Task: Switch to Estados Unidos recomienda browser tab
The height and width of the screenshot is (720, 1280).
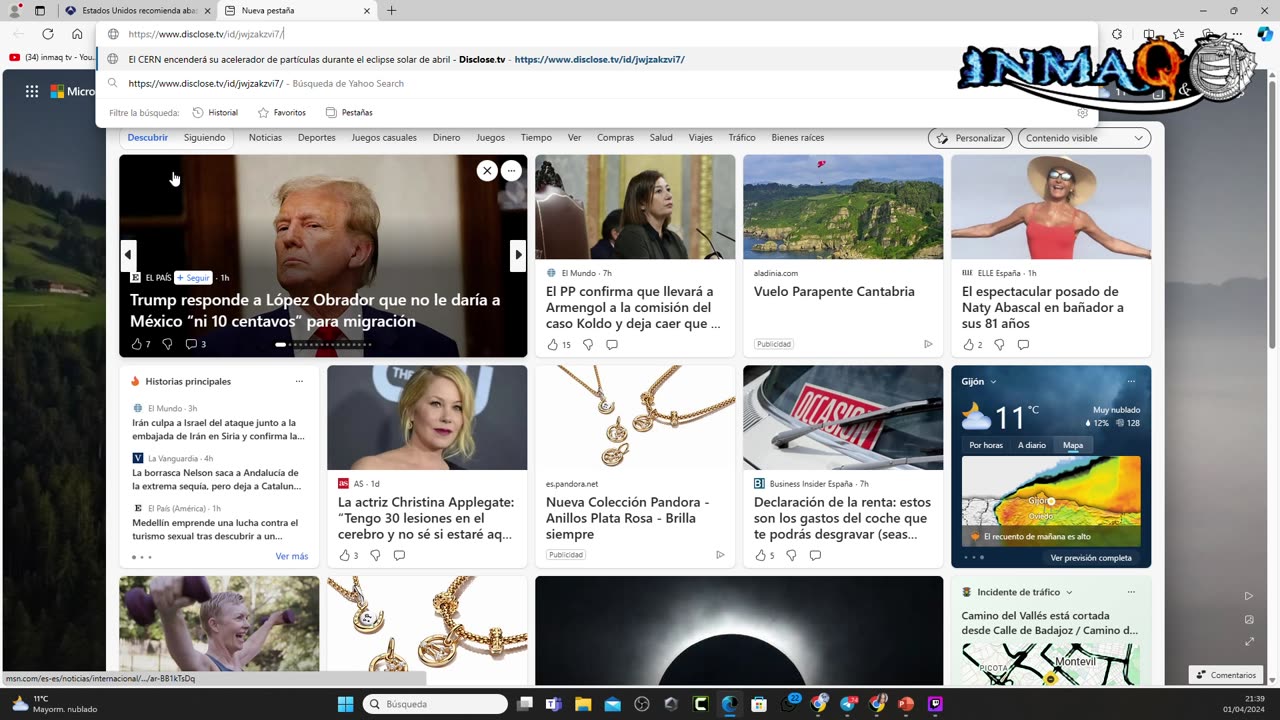Action: click(x=139, y=11)
